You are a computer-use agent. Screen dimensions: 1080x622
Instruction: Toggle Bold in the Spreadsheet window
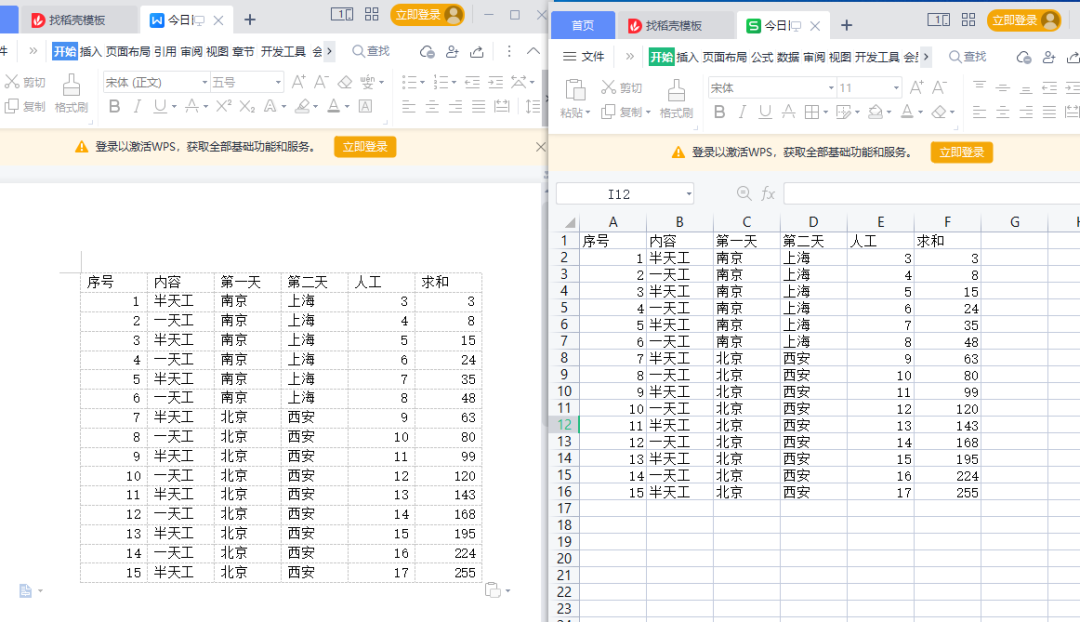[719, 112]
